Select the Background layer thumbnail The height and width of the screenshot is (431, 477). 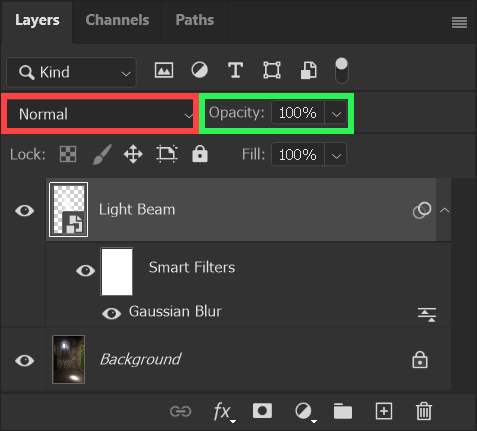(69, 359)
